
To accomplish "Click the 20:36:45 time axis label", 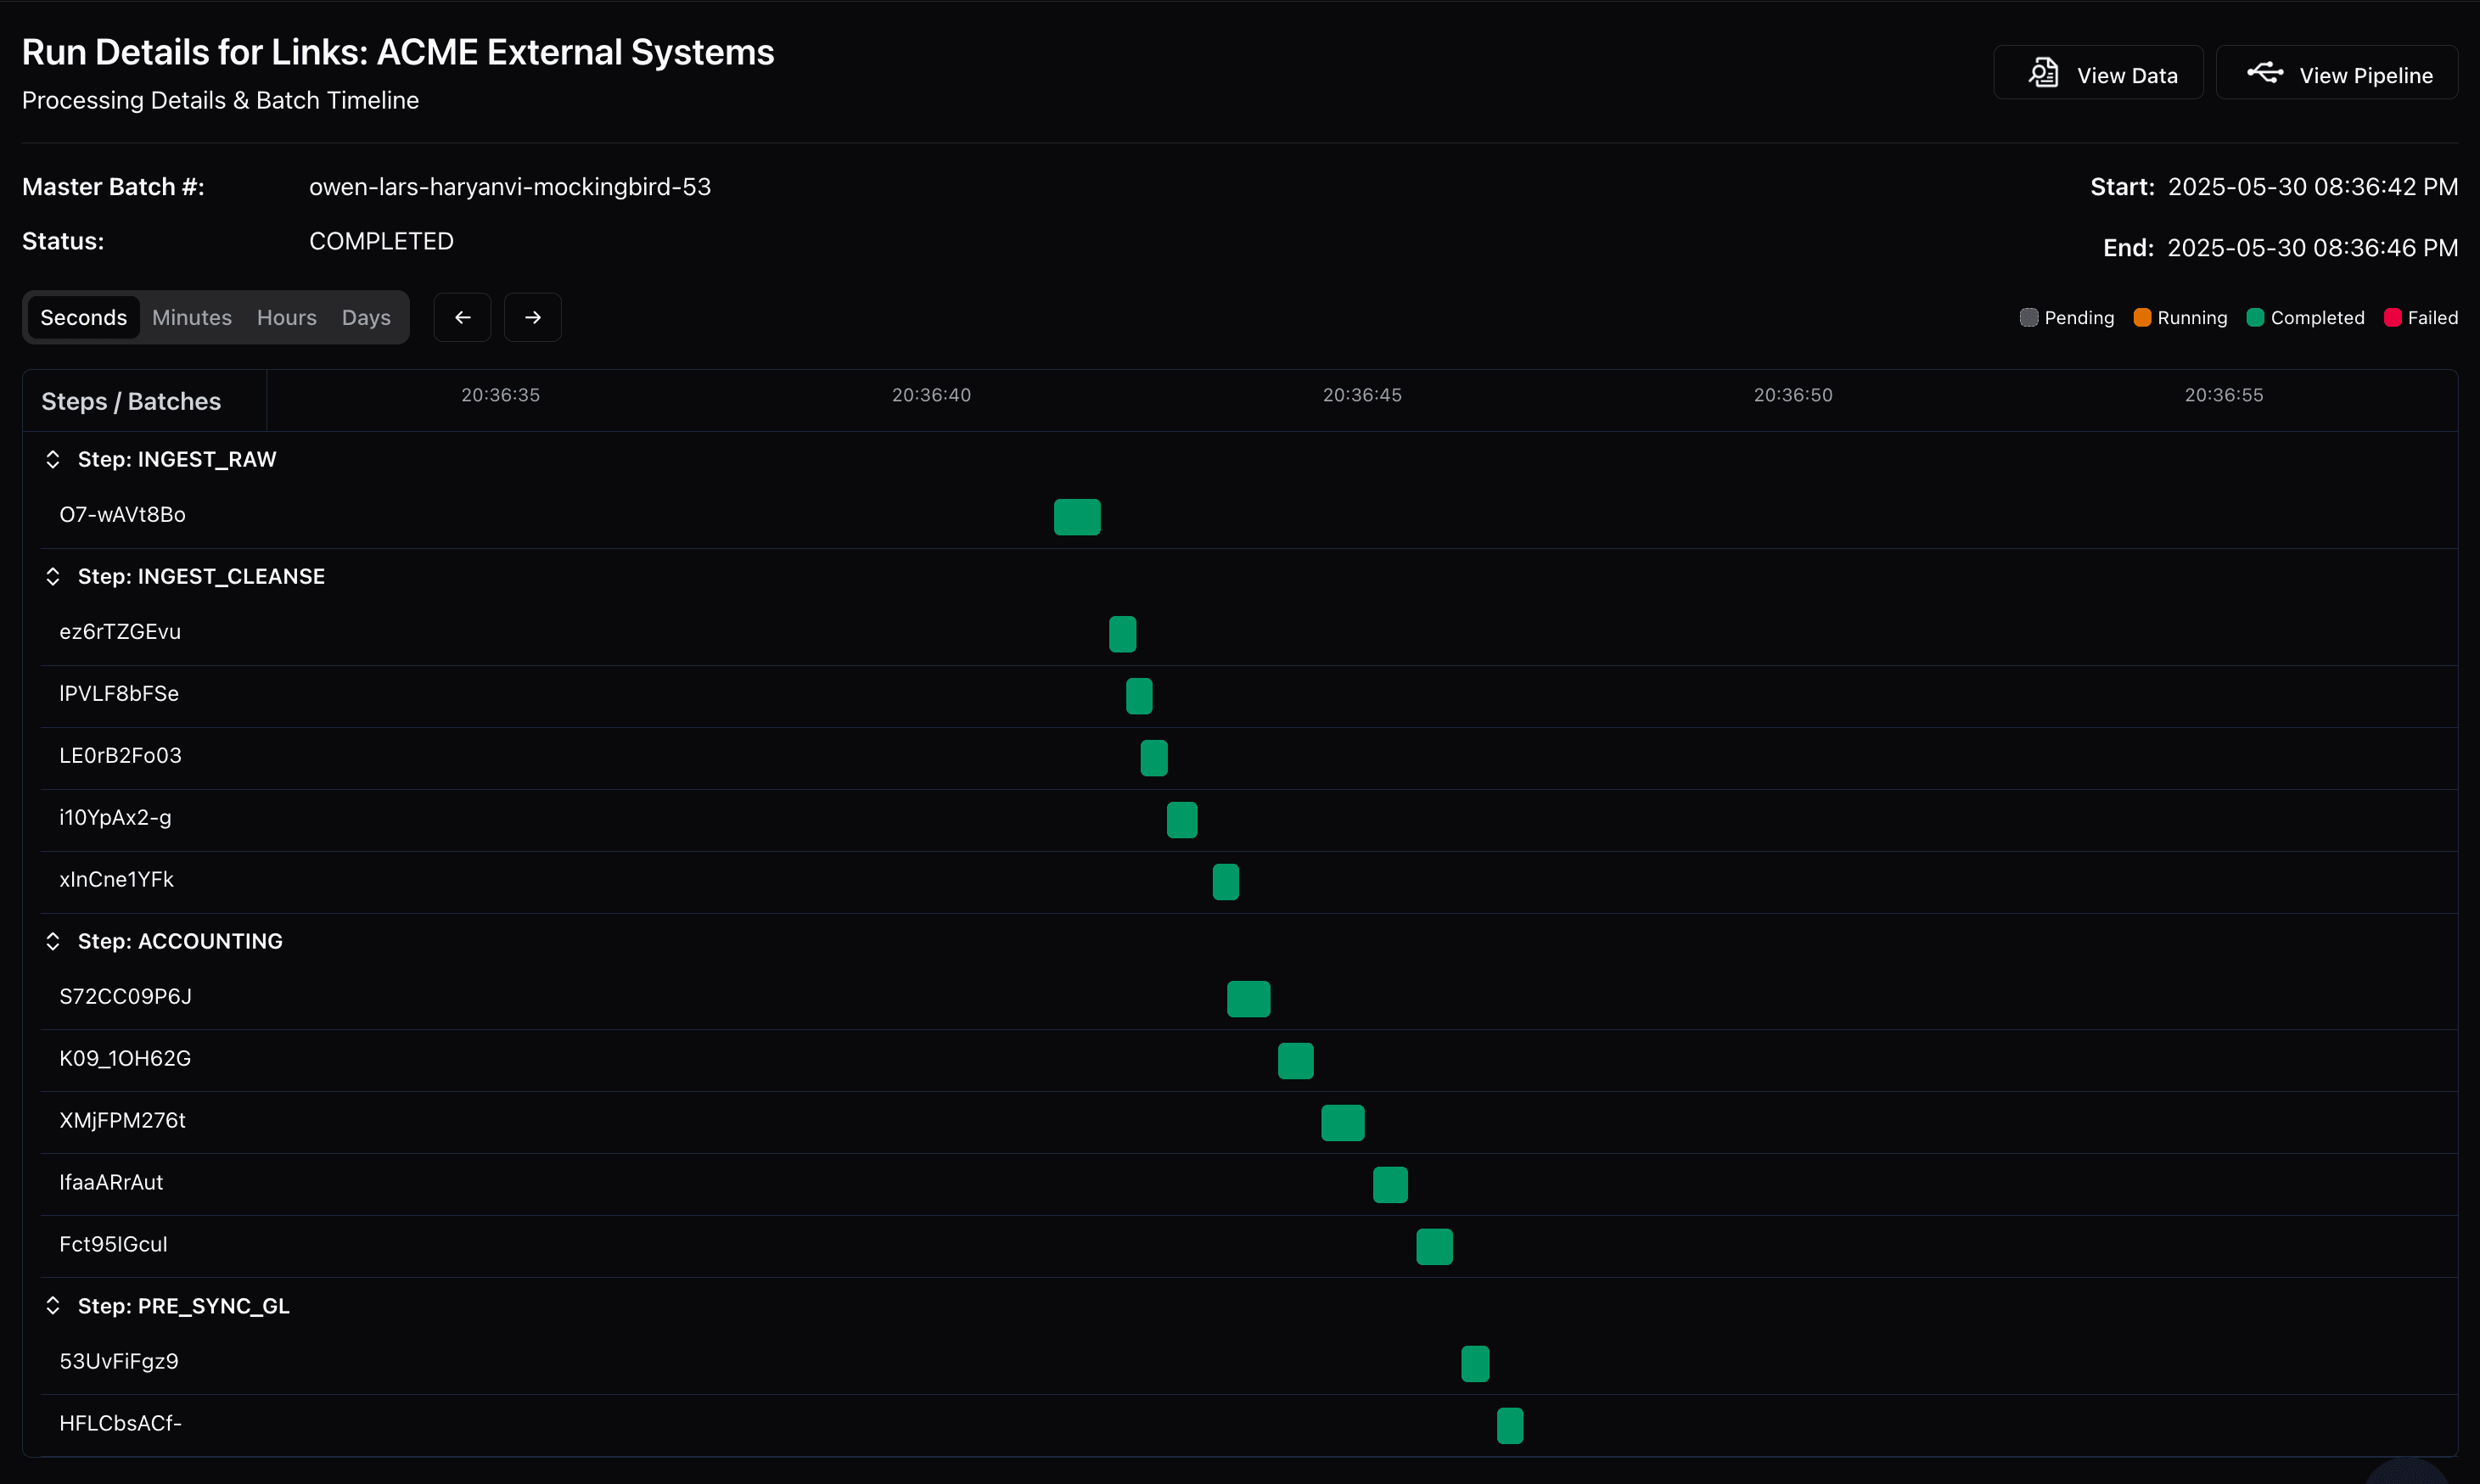I will [x=1363, y=395].
